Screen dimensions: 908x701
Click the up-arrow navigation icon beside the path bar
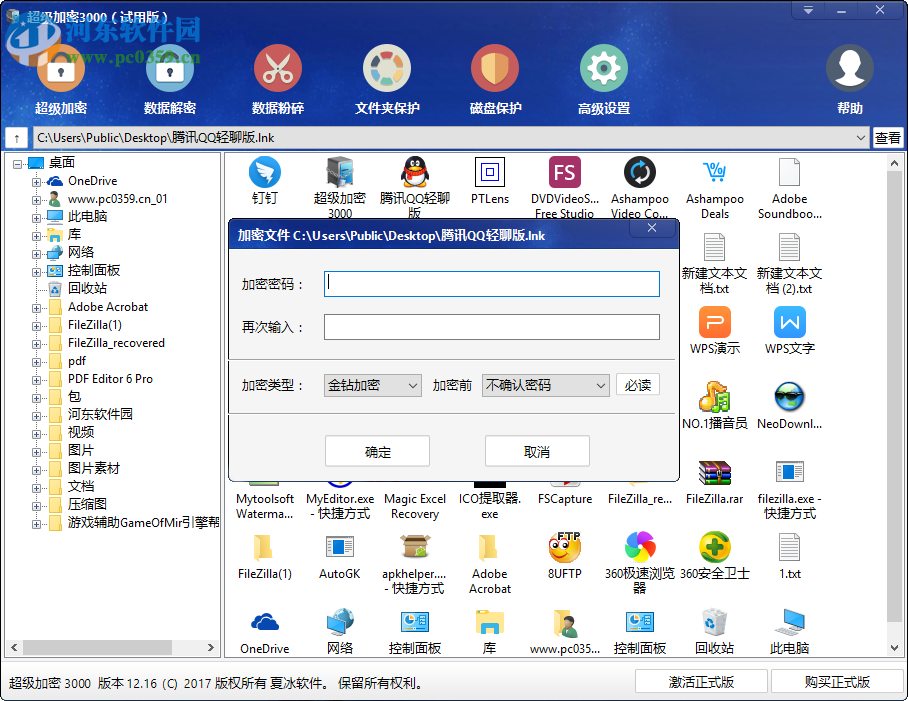17,137
